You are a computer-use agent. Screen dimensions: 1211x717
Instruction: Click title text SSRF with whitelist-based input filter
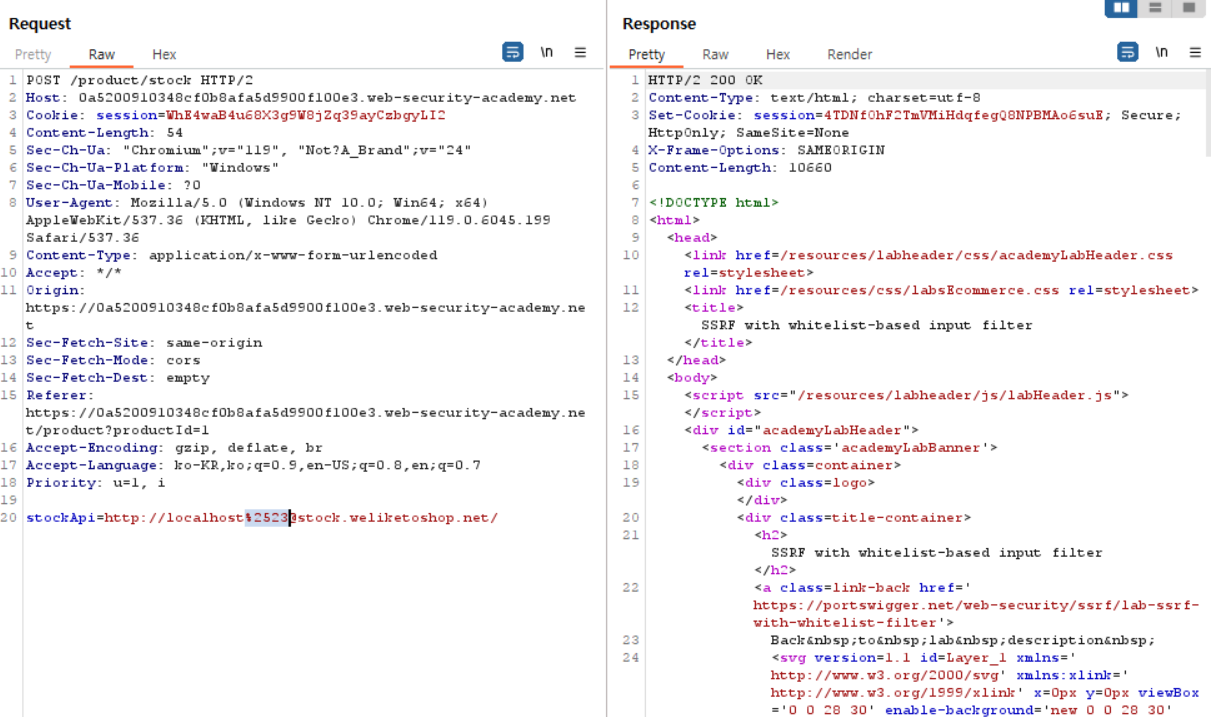click(867, 325)
